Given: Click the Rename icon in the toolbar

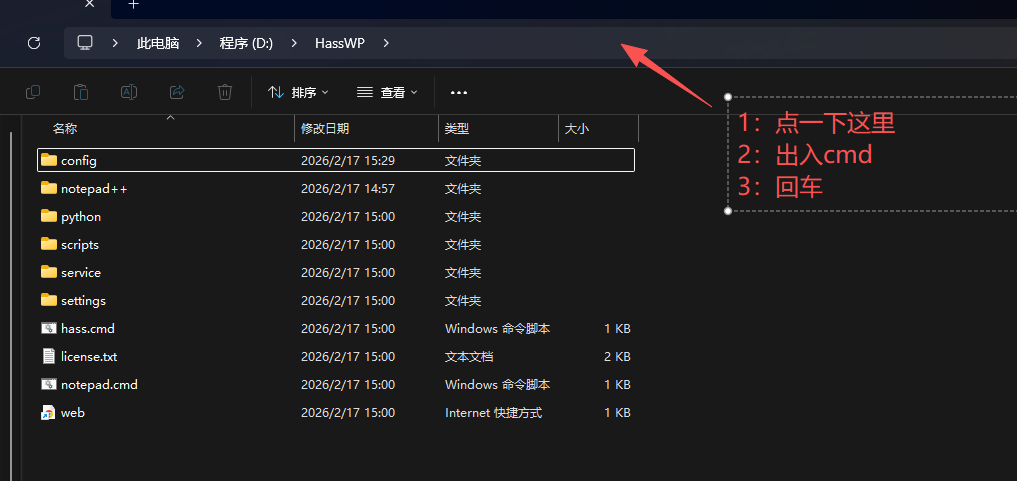Looking at the screenshot, I should coord(128,92).
